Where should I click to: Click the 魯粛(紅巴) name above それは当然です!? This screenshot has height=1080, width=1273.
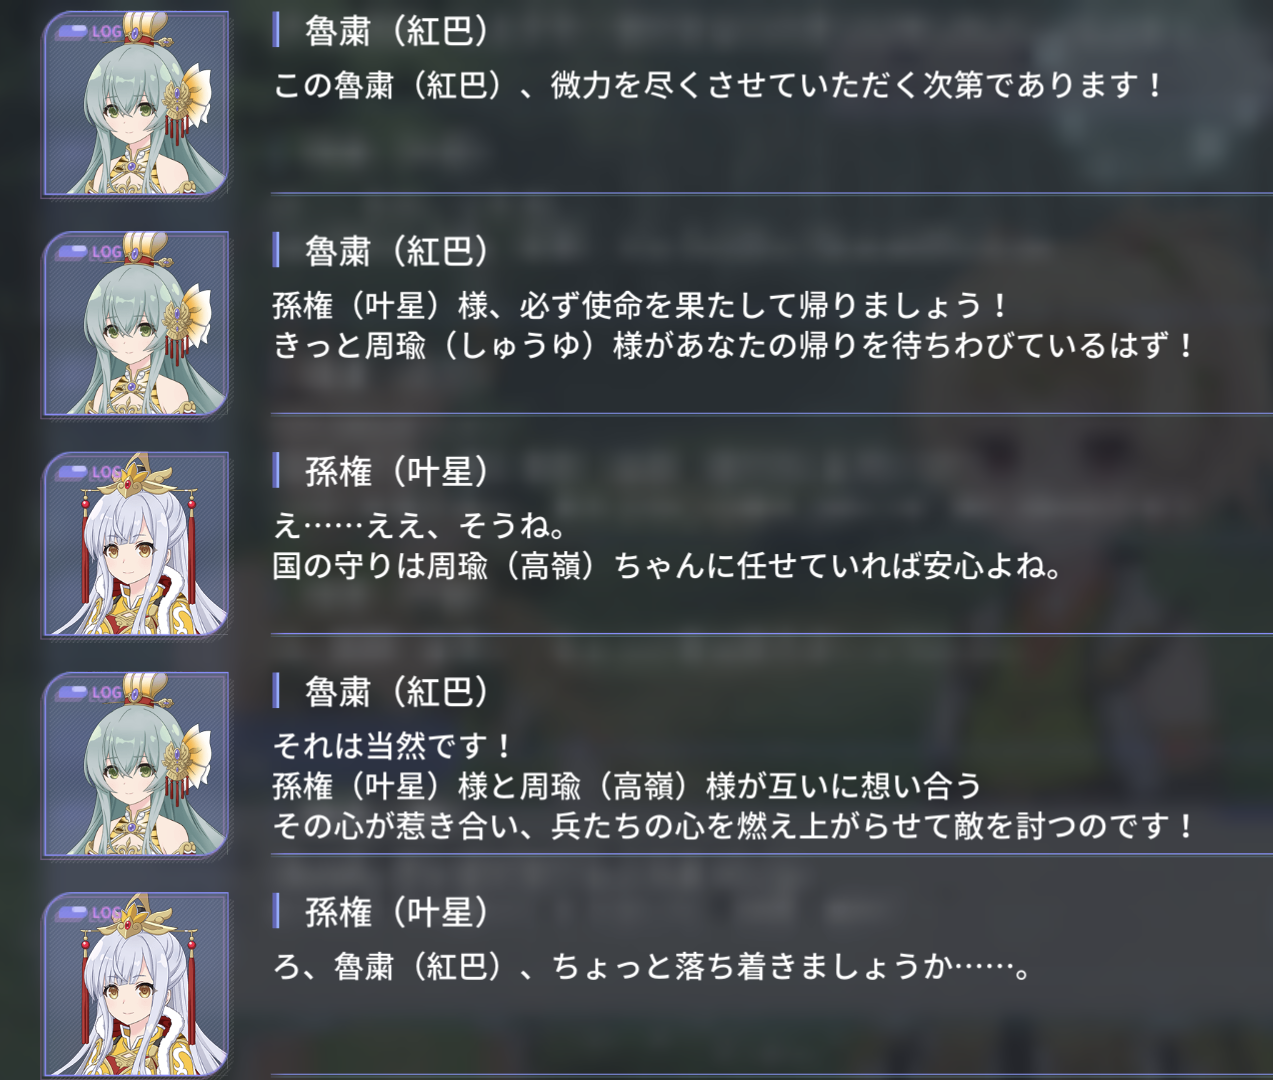tap(396, 691)
